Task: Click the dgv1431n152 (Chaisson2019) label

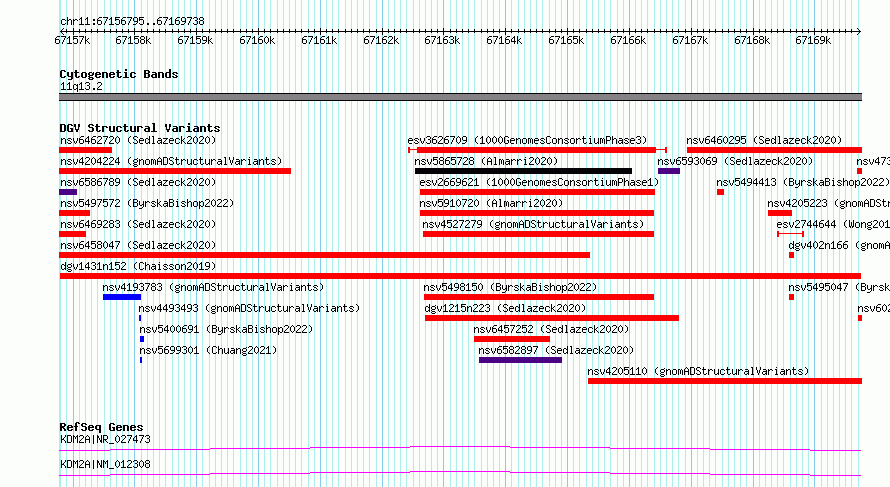Action: click(x=138, y=266)
